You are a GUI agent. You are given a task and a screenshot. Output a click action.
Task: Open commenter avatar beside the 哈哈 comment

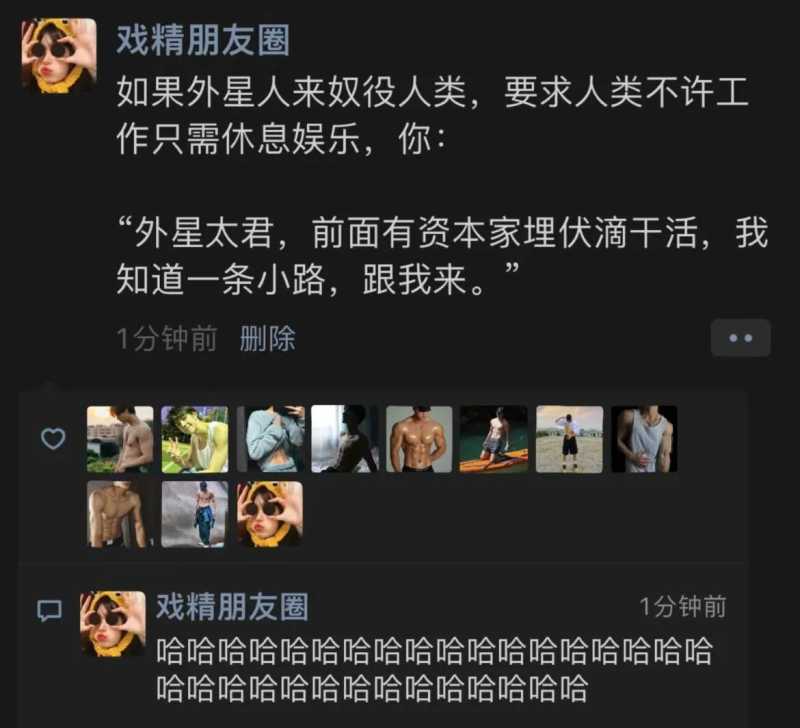click(113, 623)
